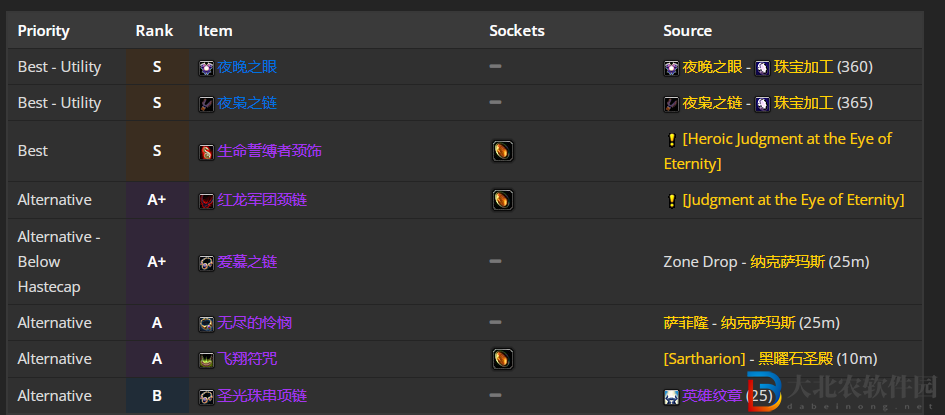Click the 夜枭之链 item icon

point(207,104)
